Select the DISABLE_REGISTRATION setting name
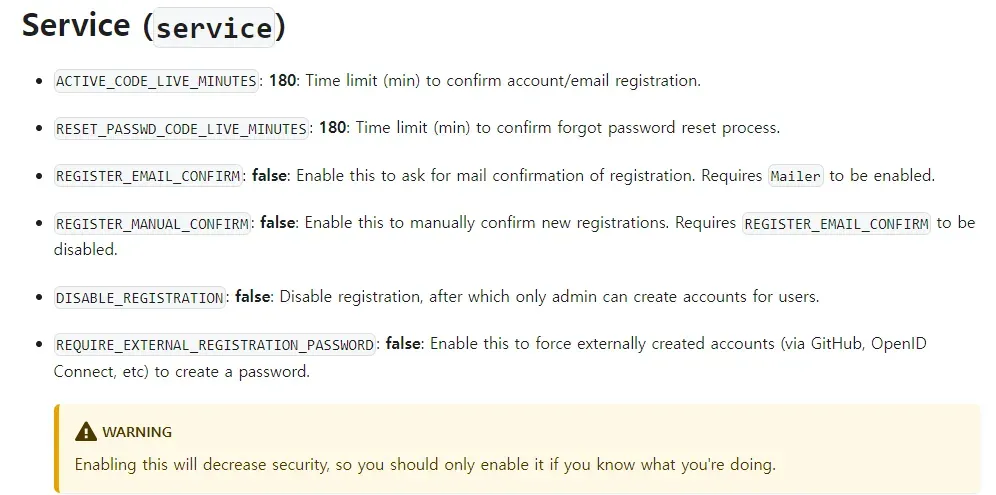Image resolution: width=996 pixels, height=495 pixels. [x=140, y=298]
